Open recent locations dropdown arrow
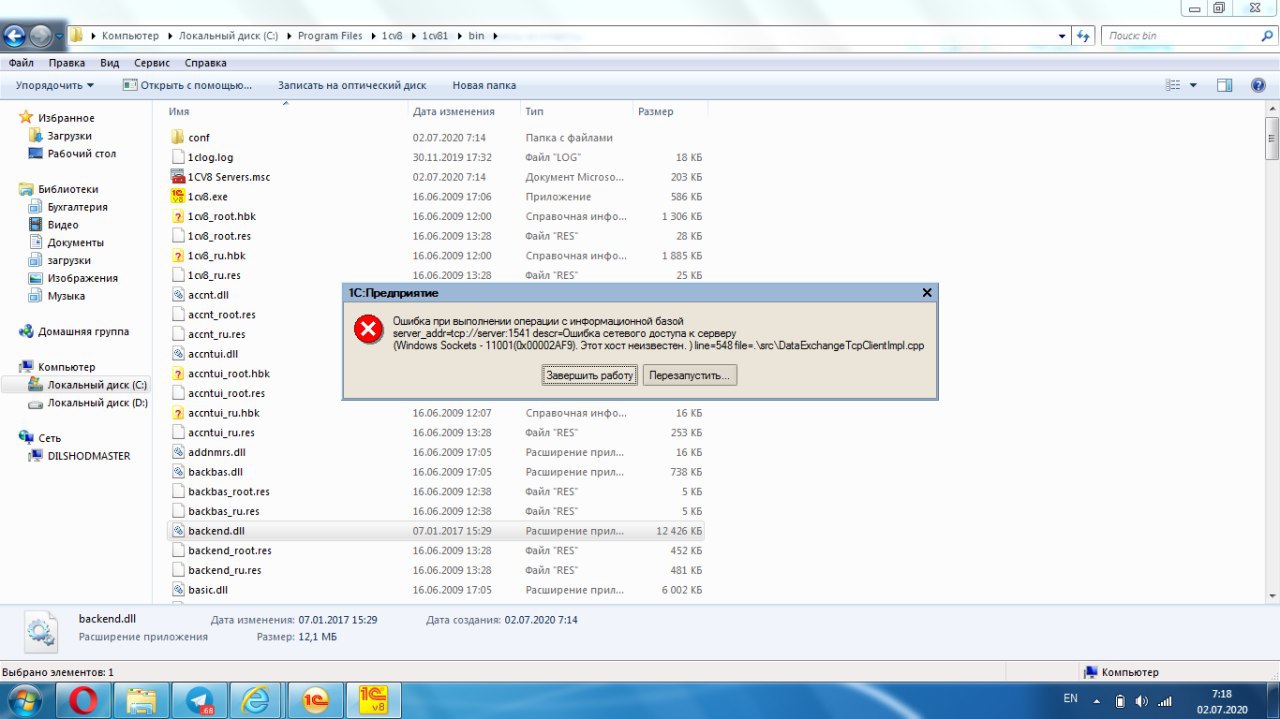The height and width of the screenshot is (719, 1280). click(60, 37)
